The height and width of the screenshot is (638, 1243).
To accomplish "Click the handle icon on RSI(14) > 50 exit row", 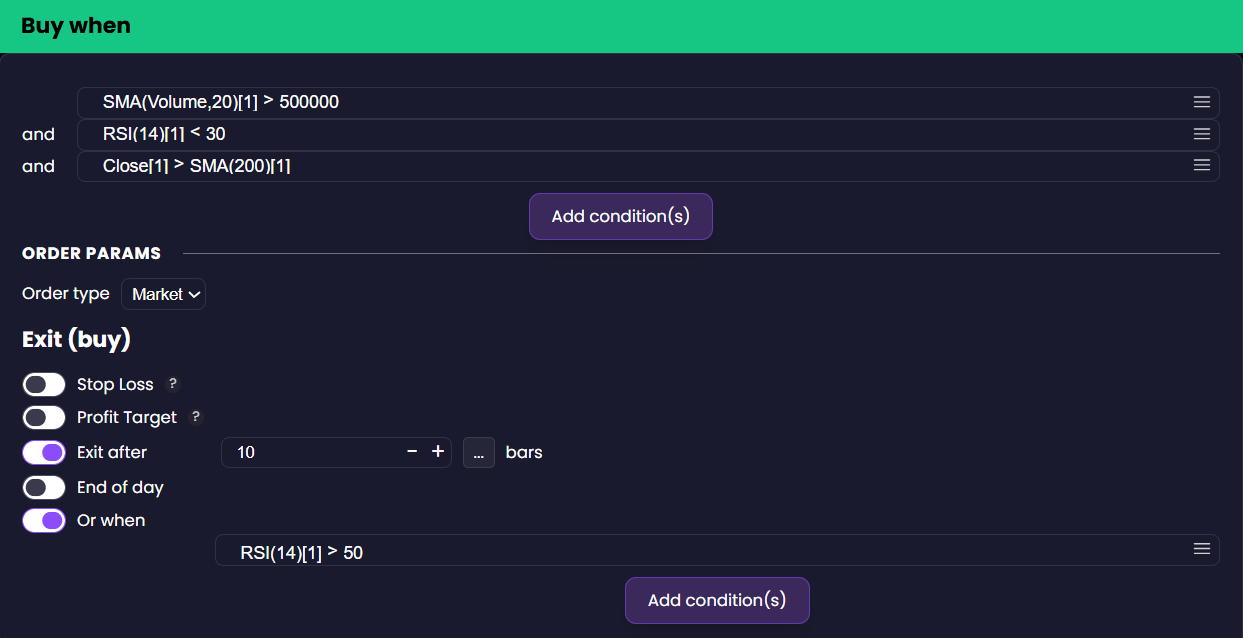I will [1201, 549].
